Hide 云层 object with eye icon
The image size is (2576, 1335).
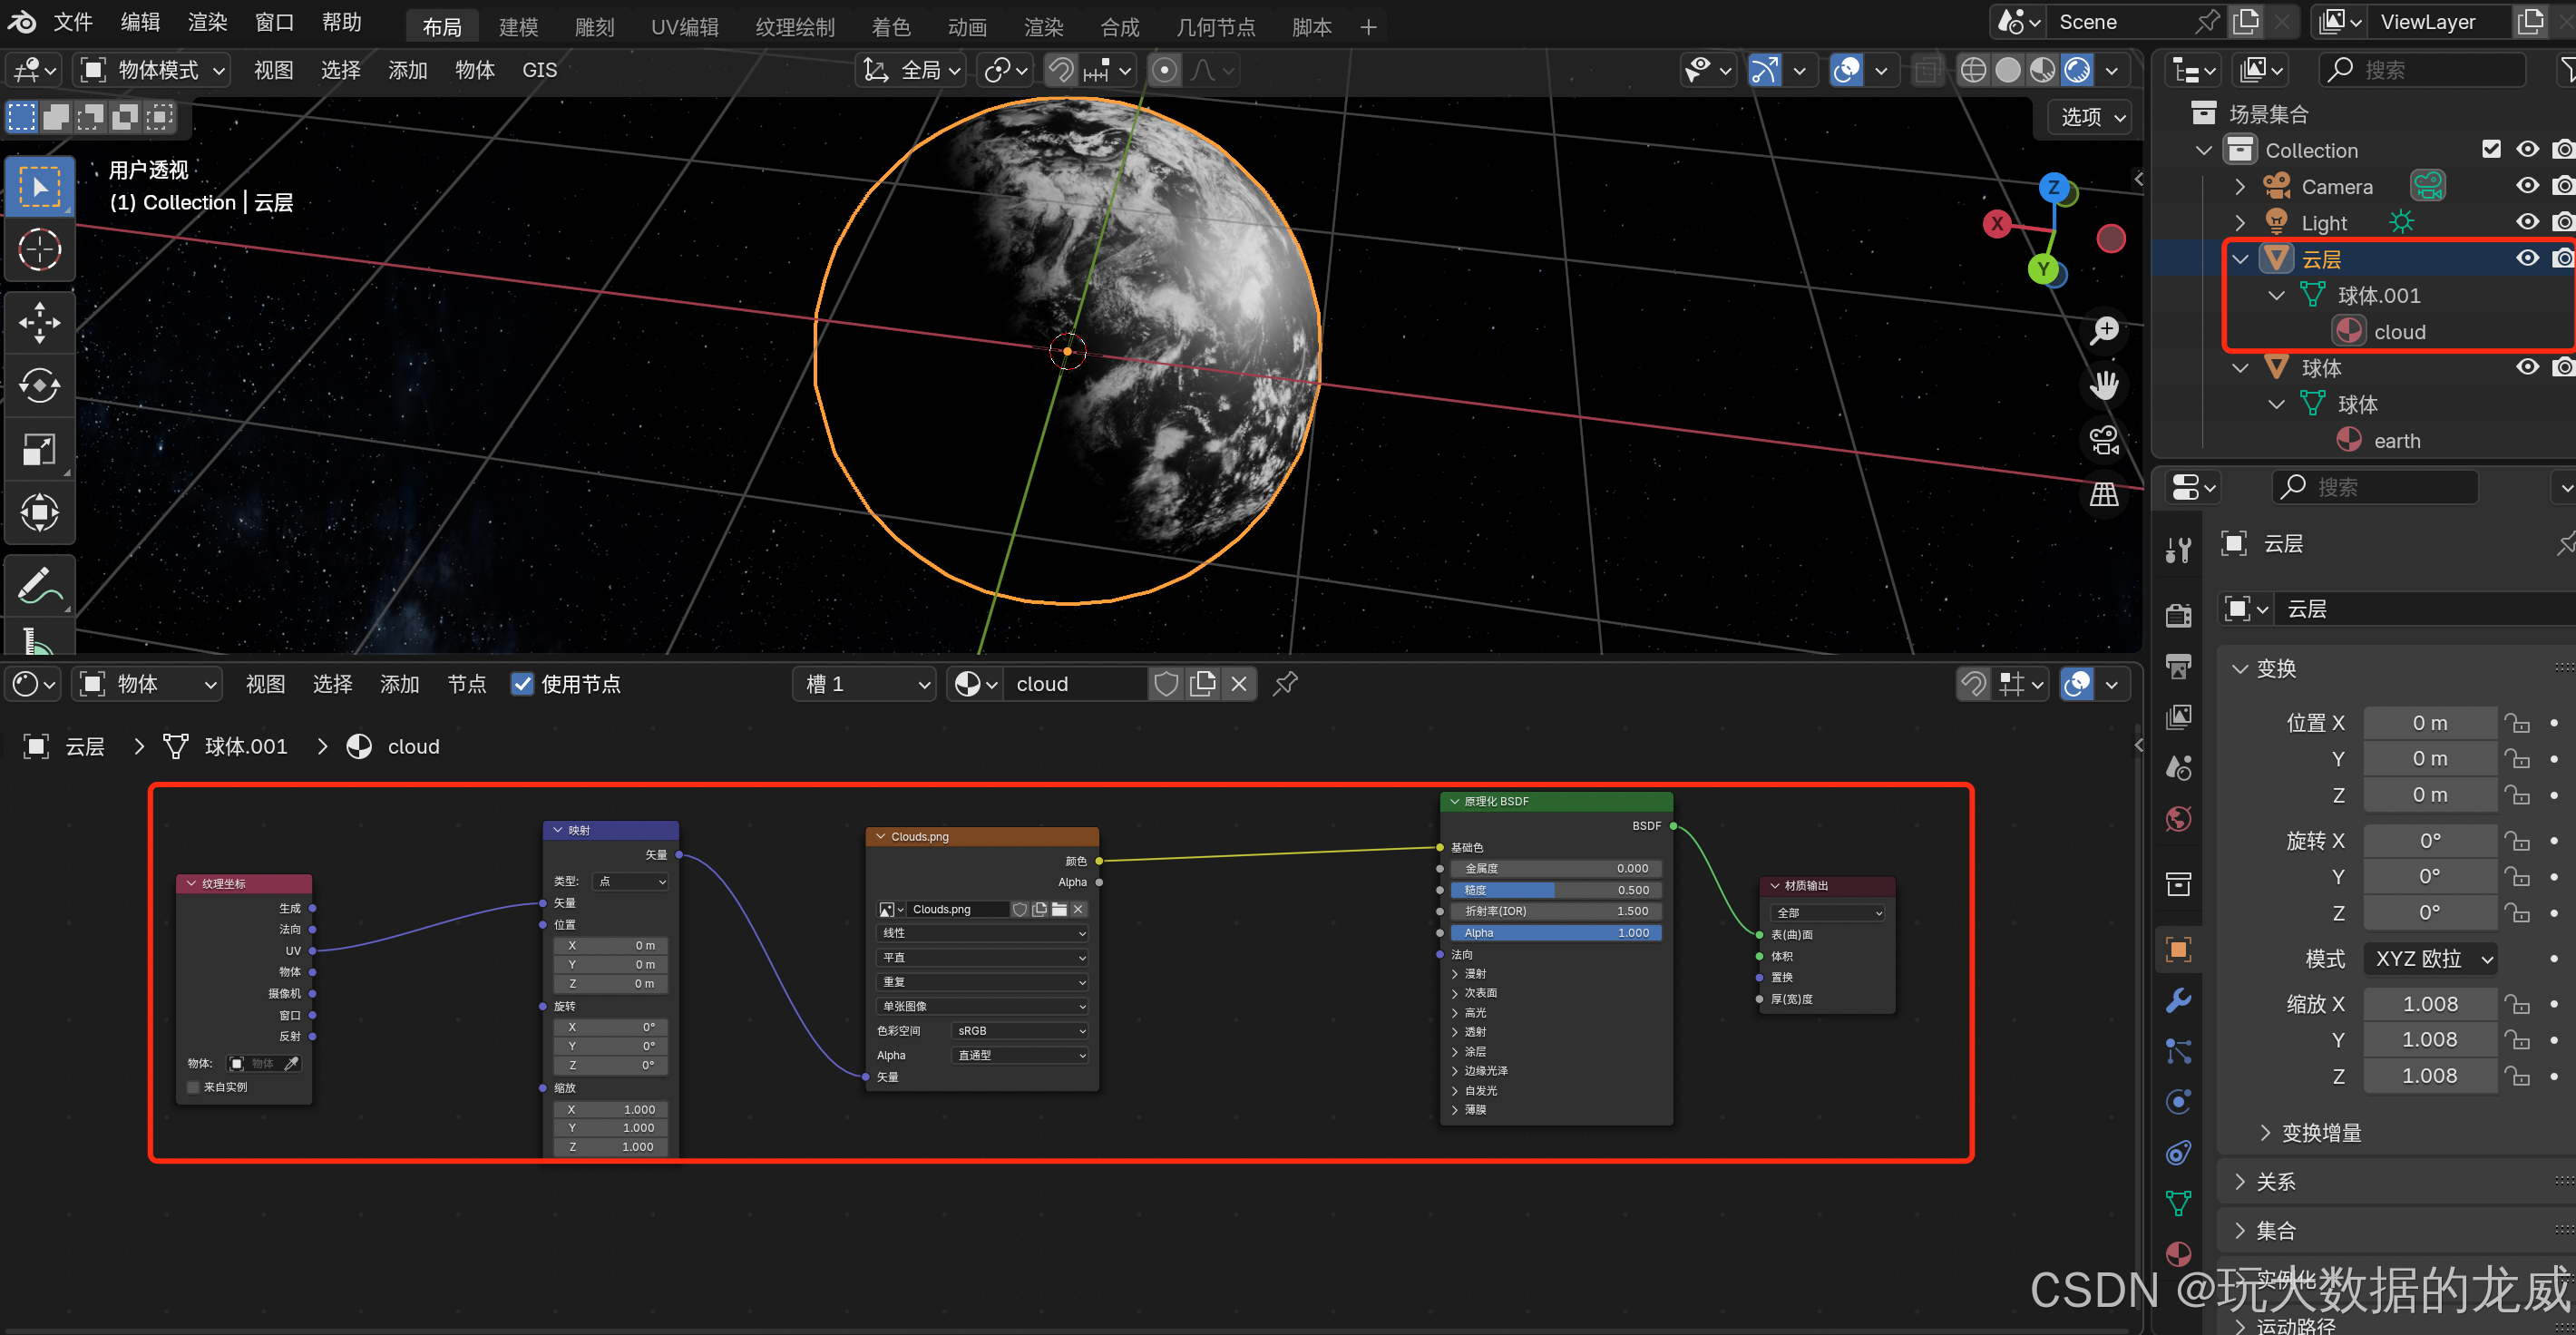pos(2527,259)
